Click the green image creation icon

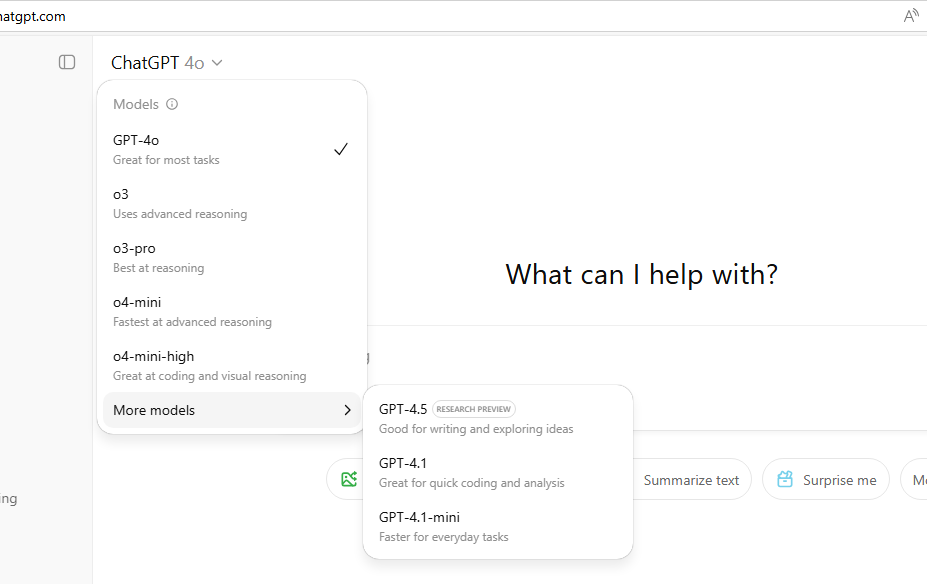pyautogui.click(x=349, y=479)
